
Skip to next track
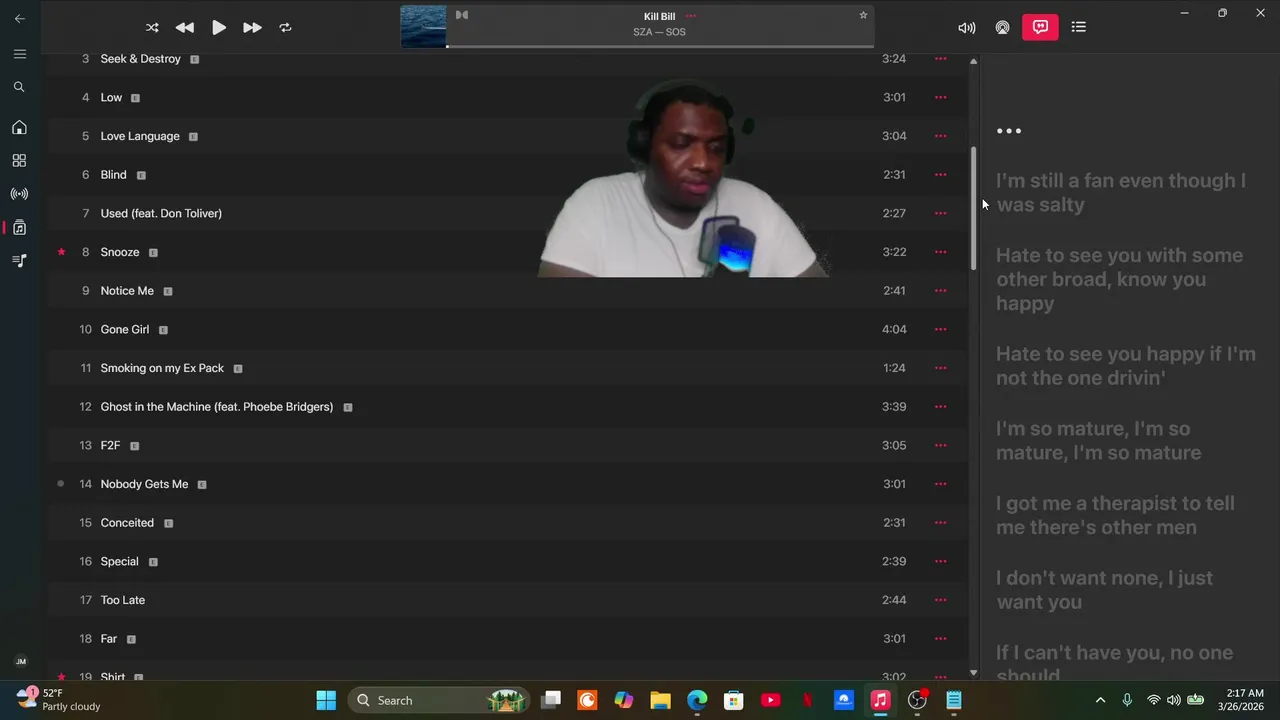tap(252, 28)
